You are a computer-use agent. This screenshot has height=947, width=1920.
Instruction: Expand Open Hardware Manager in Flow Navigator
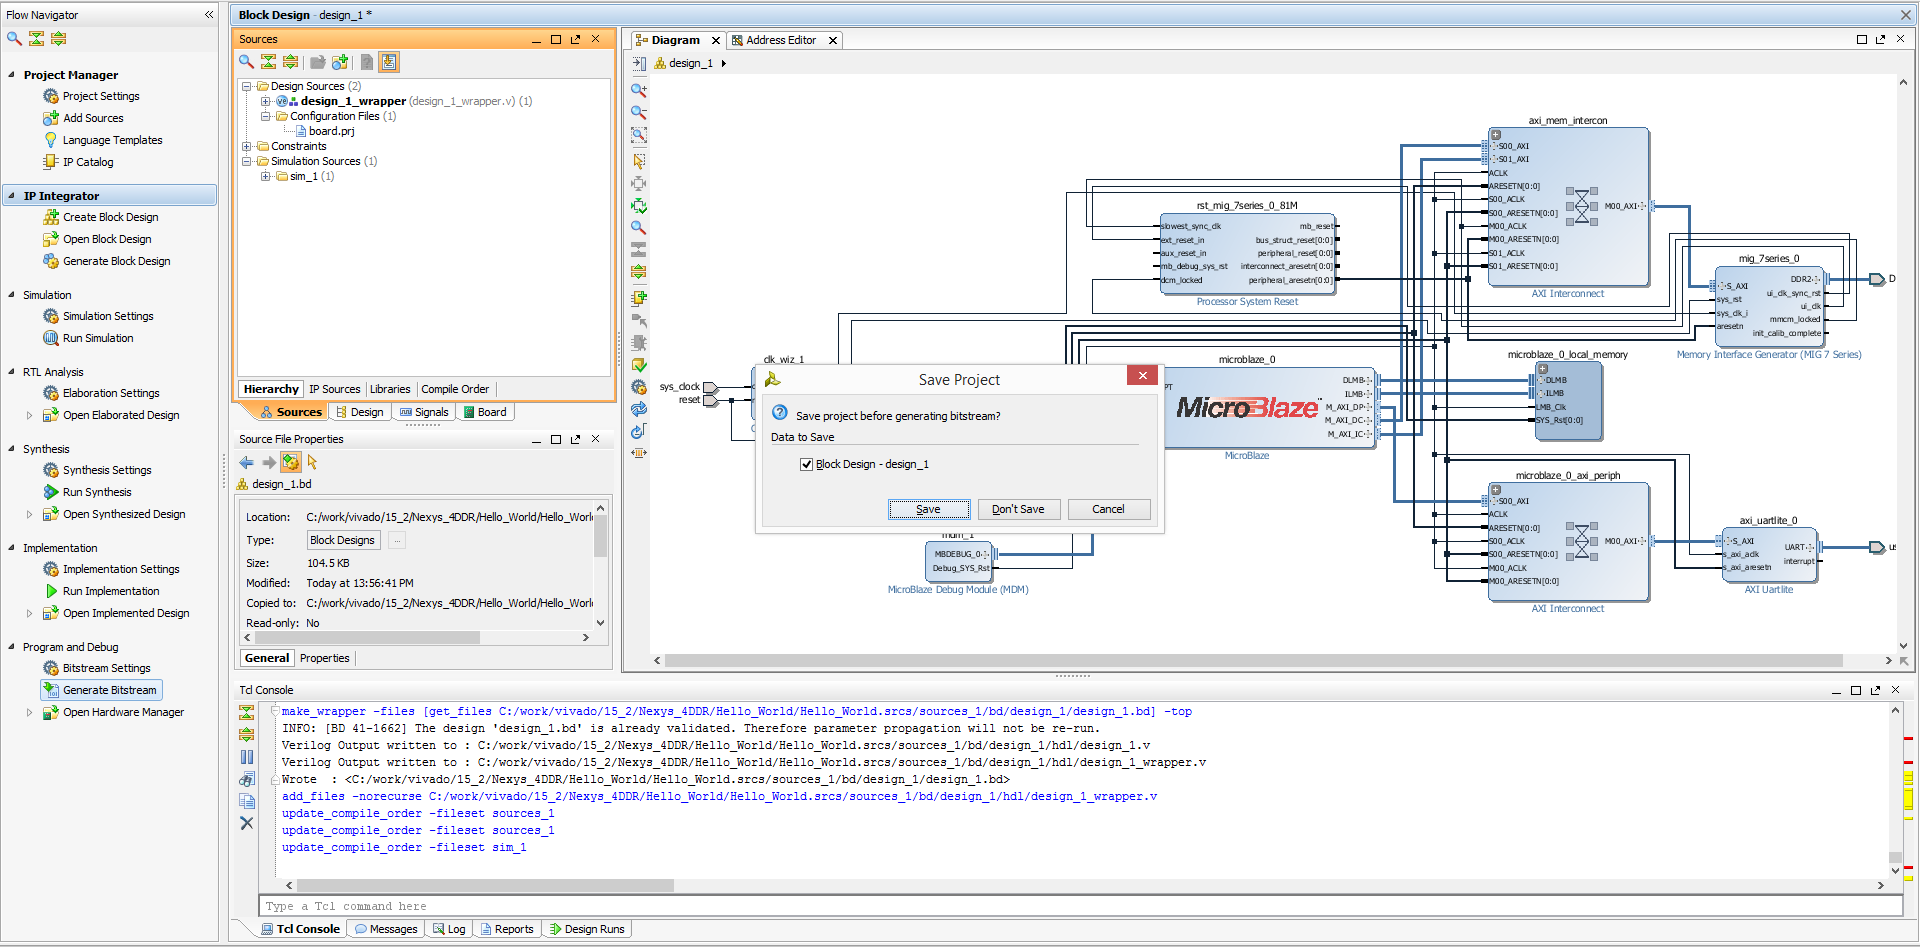(29, 712)
